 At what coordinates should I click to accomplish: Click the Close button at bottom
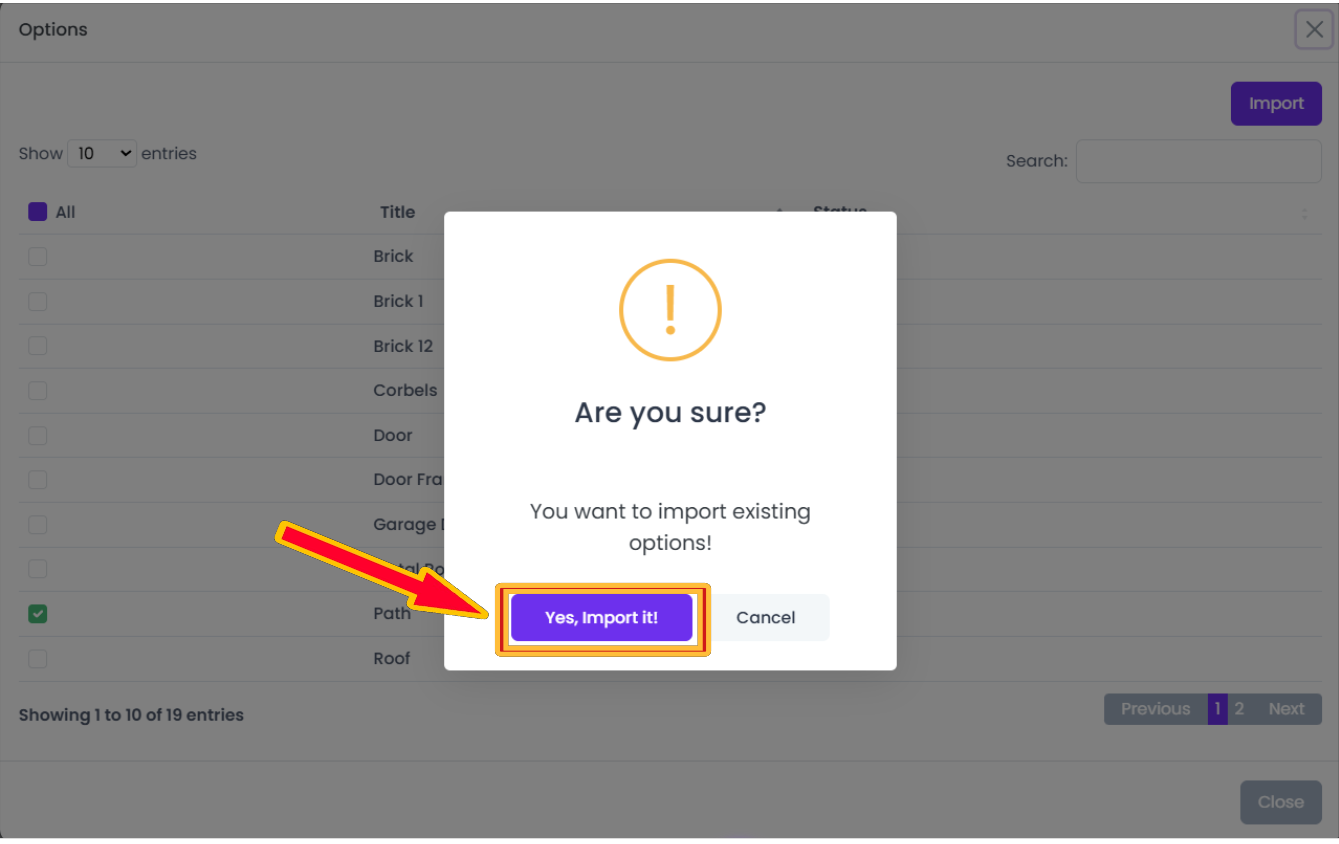1281,802
